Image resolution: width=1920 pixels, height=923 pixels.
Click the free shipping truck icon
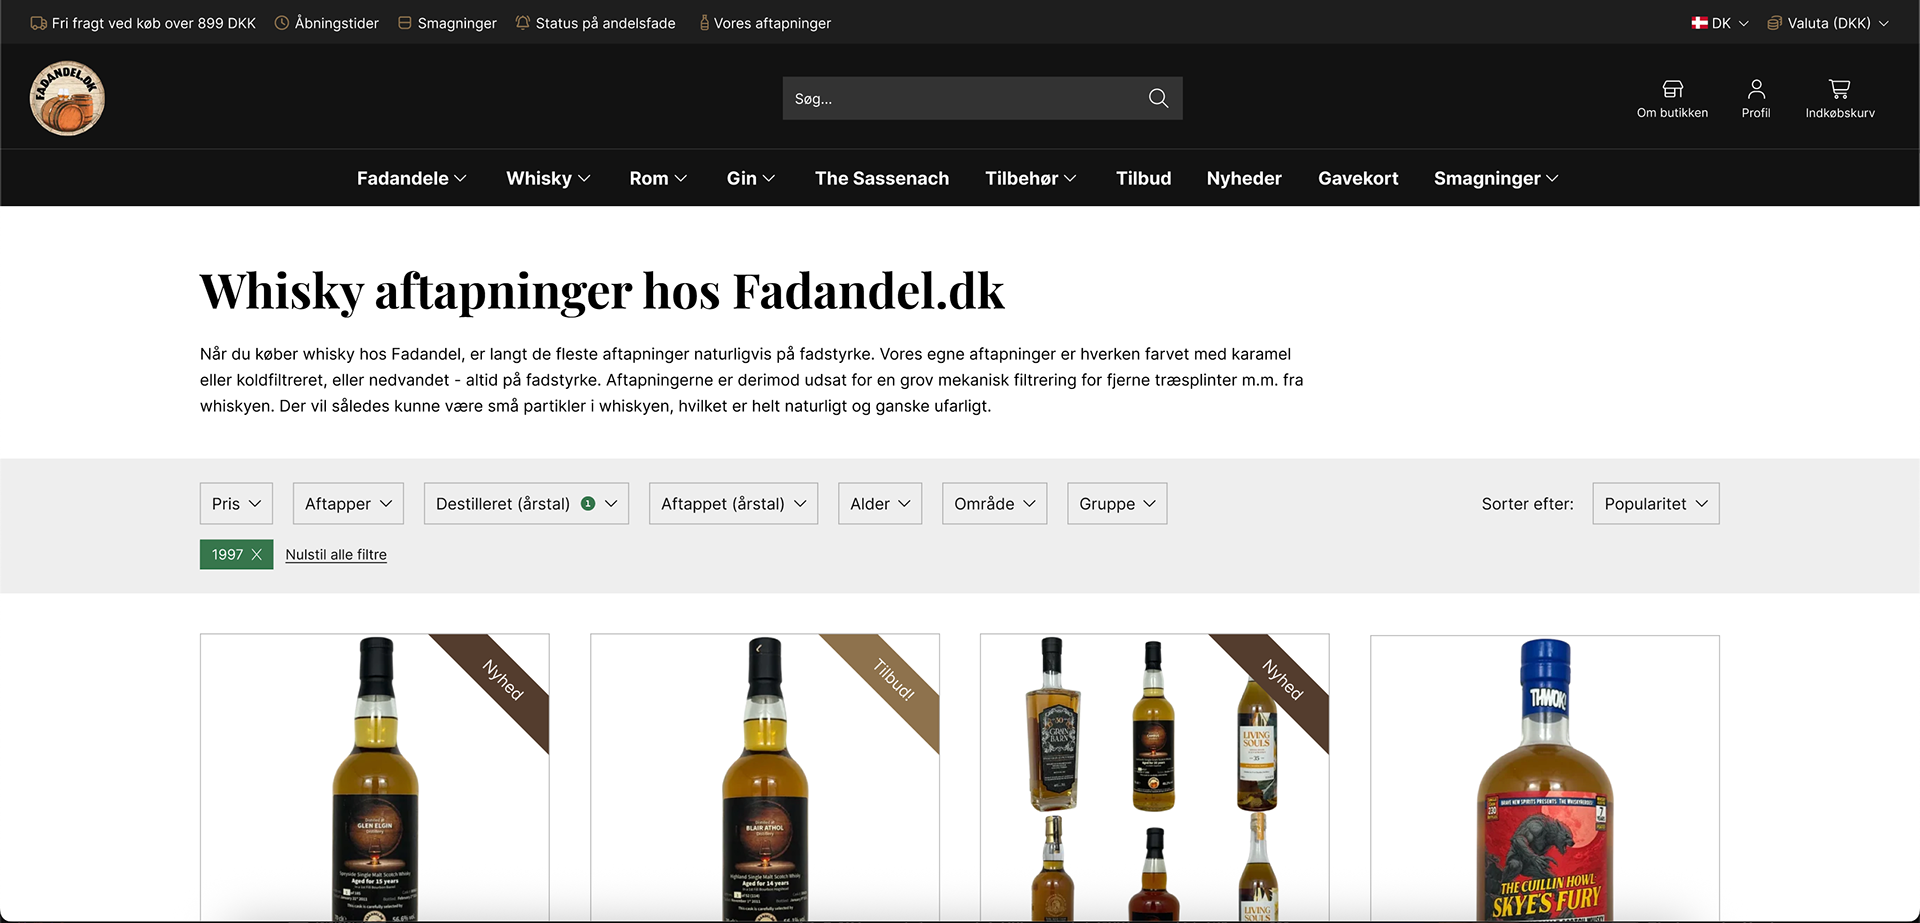click(39, 23)
